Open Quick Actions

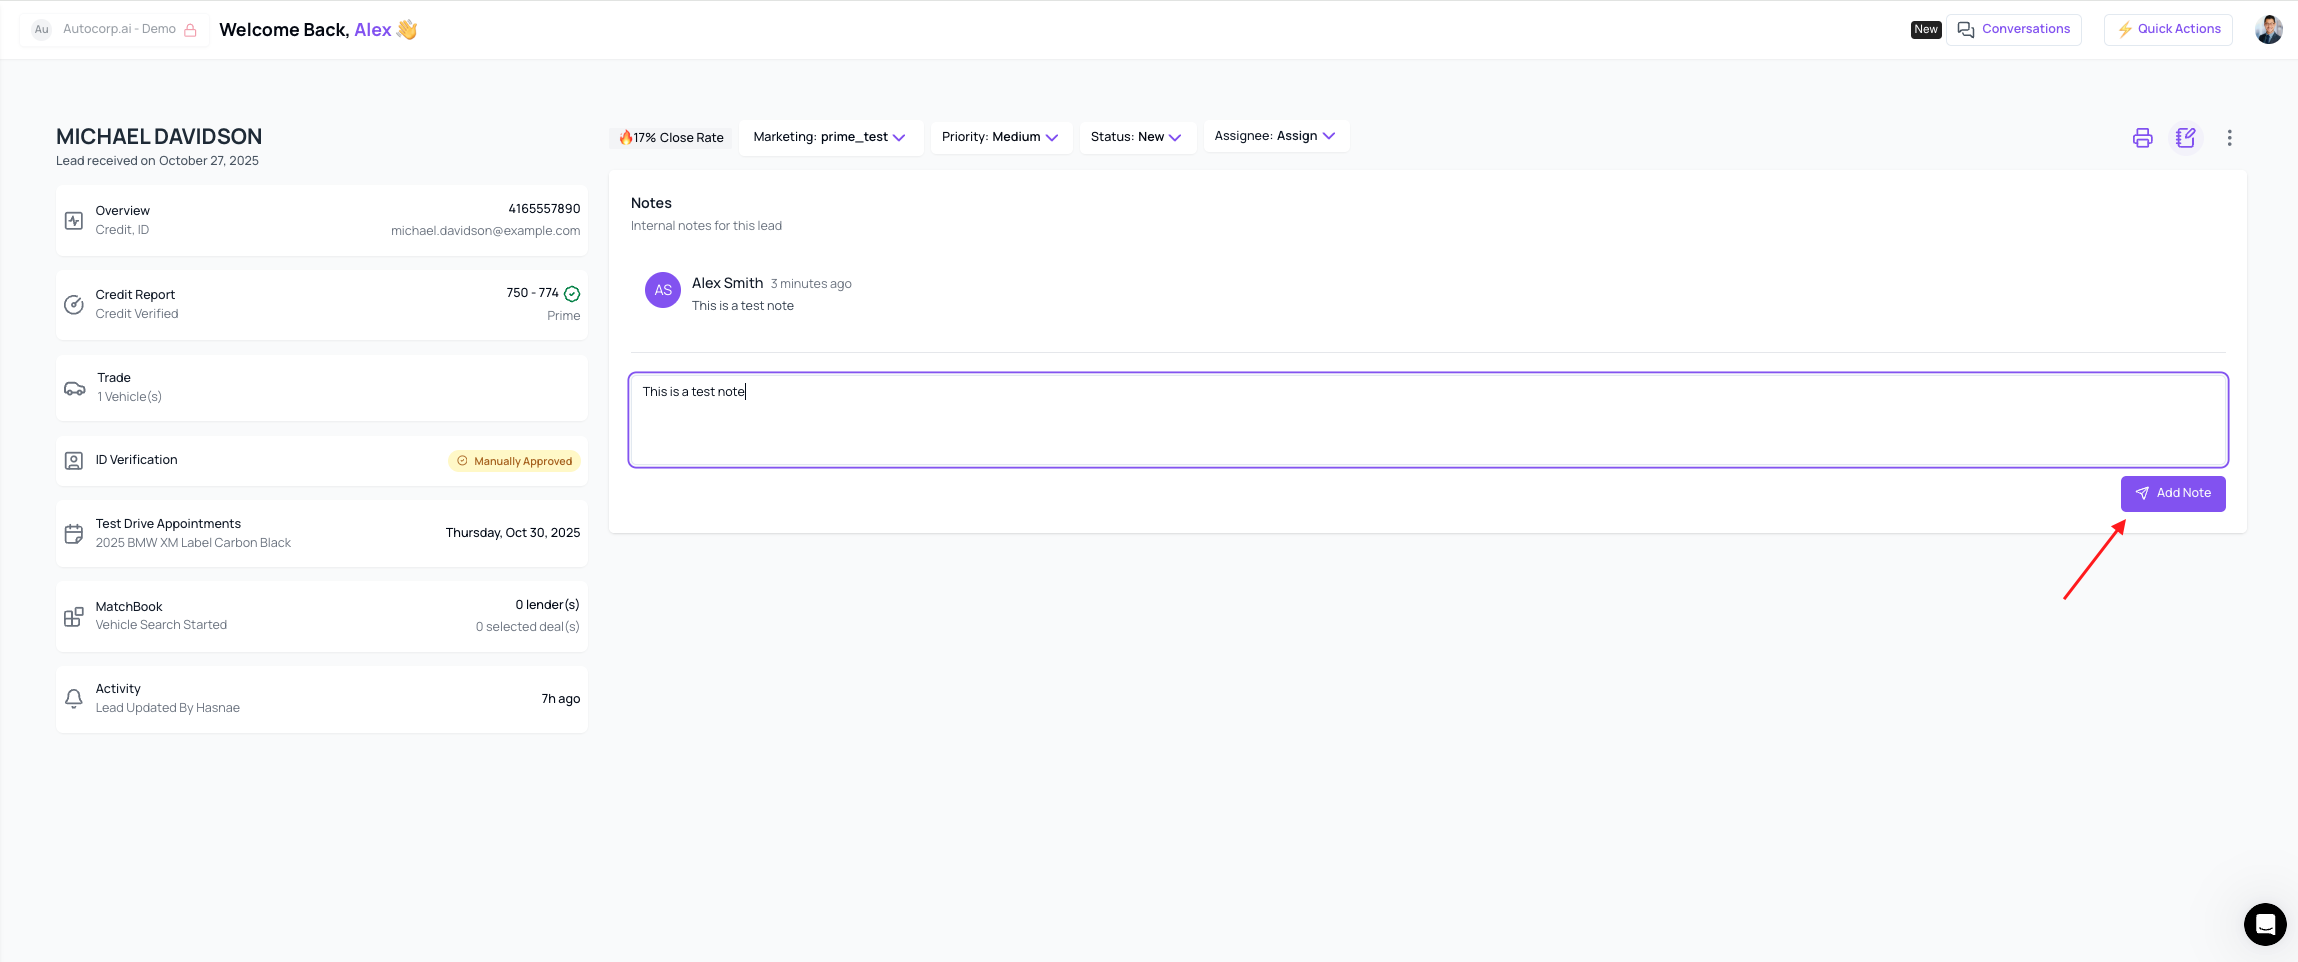[x=2168, y=30]
